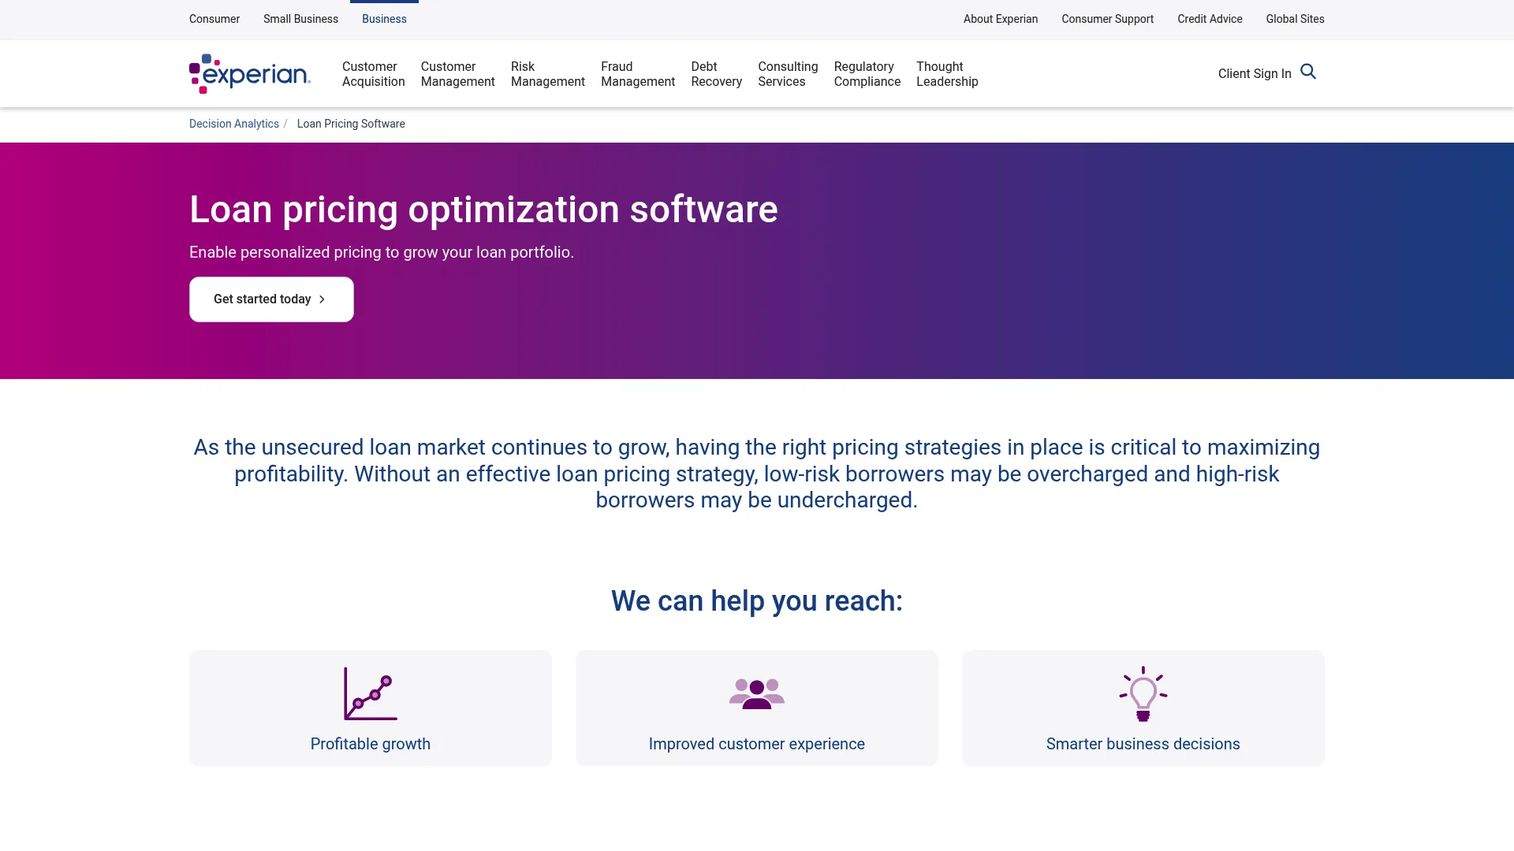Navigate to Decision Analytics breadcrumb
The width and height of the screenshot is (1514, 851).
(234, 124)
